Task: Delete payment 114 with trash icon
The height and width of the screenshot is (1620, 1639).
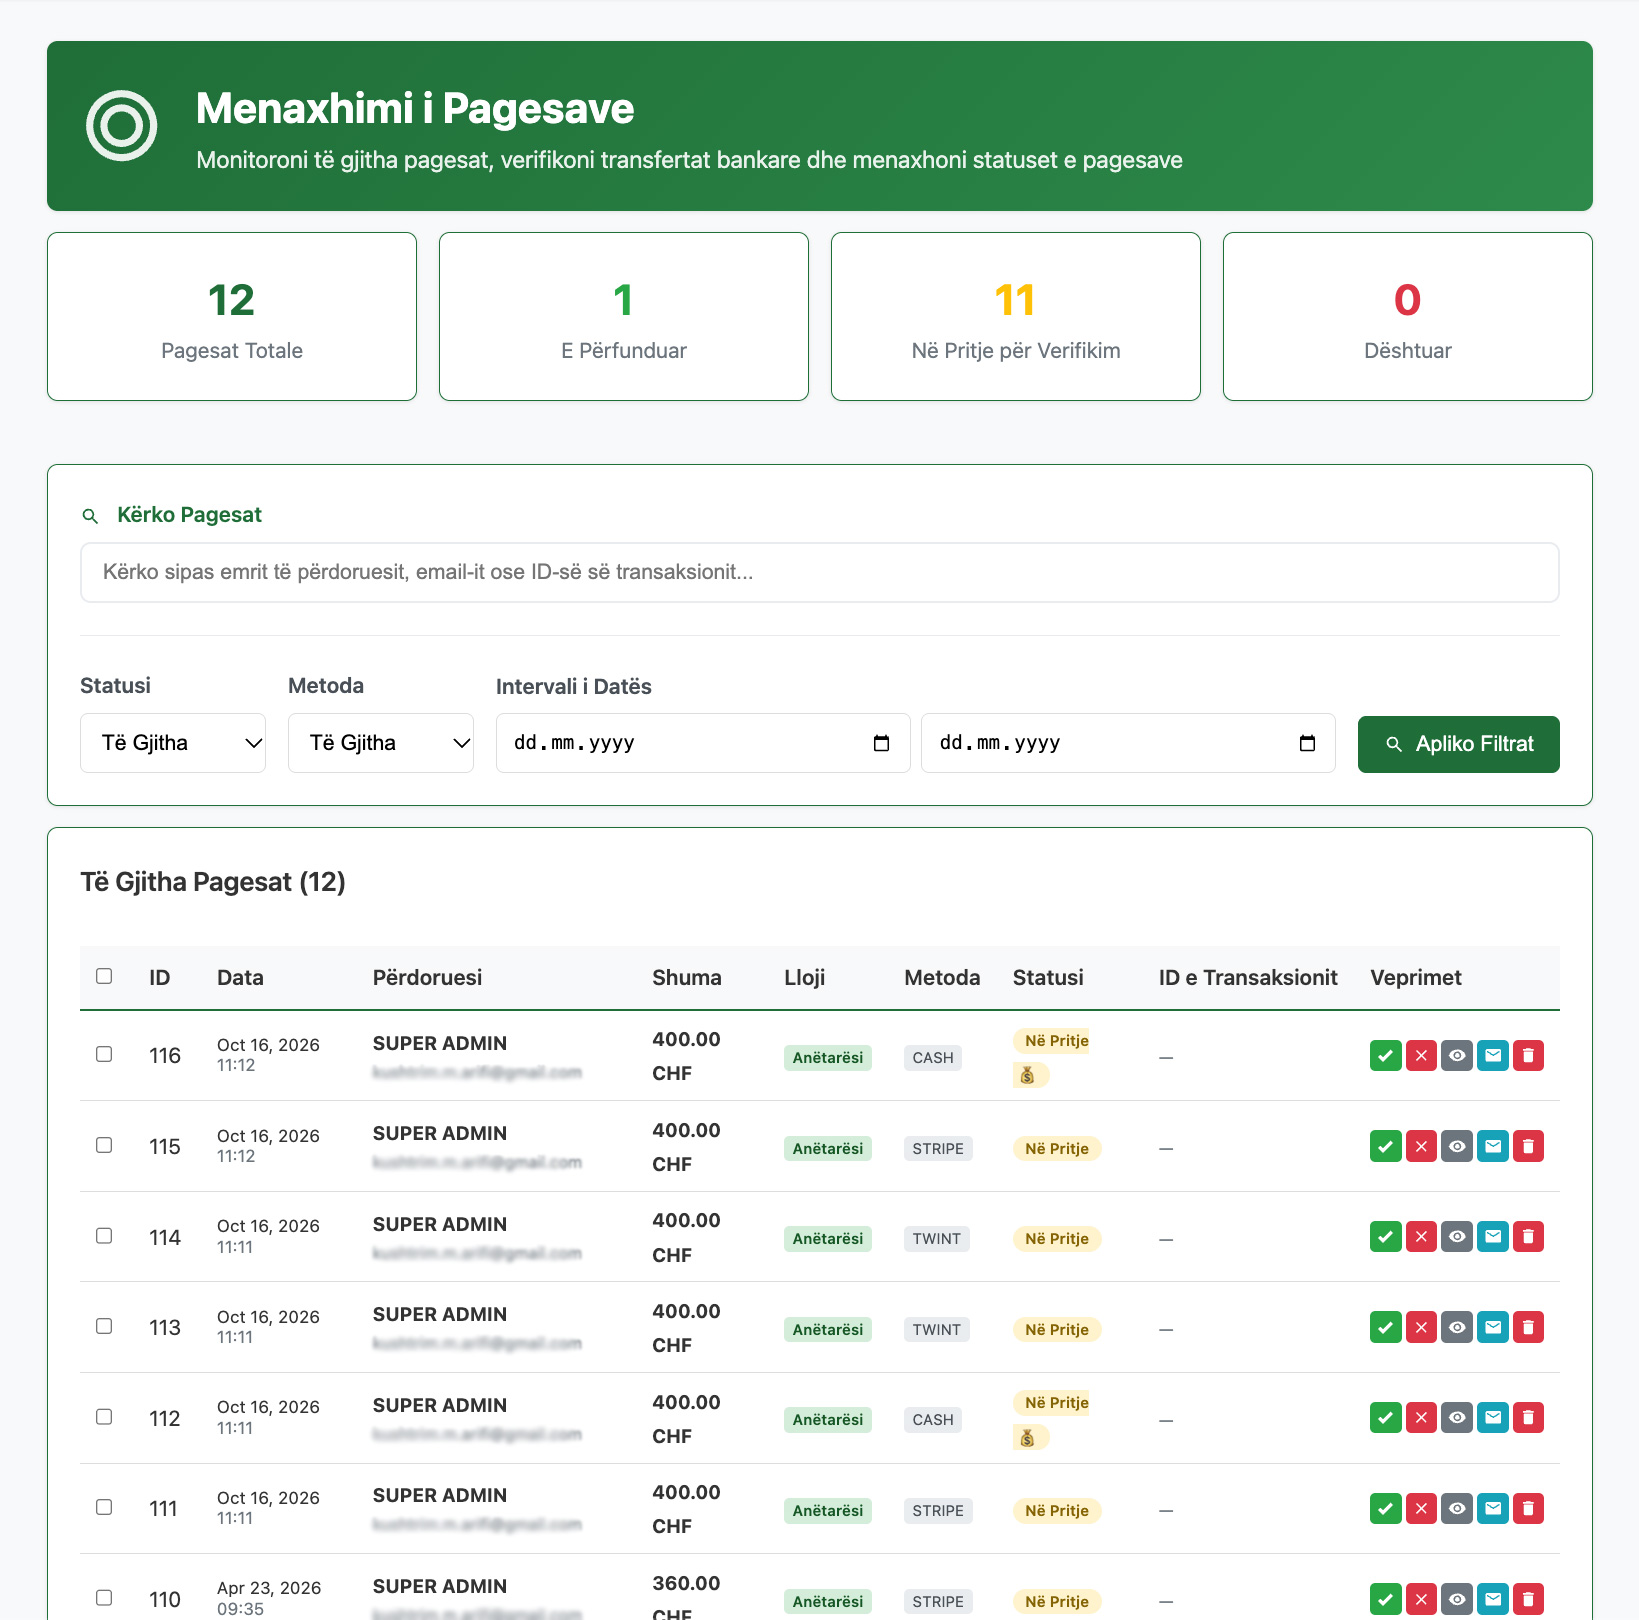Action: (x=1528, y=1237)
